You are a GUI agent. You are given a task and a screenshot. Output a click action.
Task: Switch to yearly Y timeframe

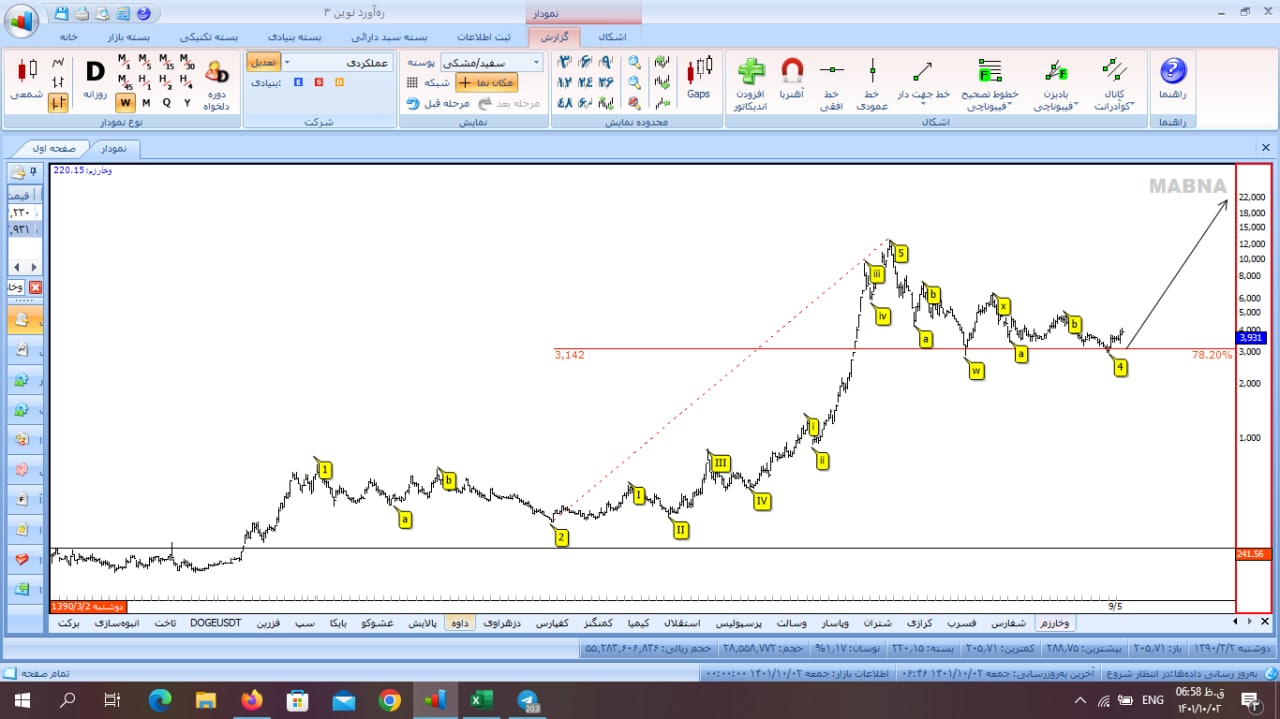pyautogui.click(x=187, y=102)
